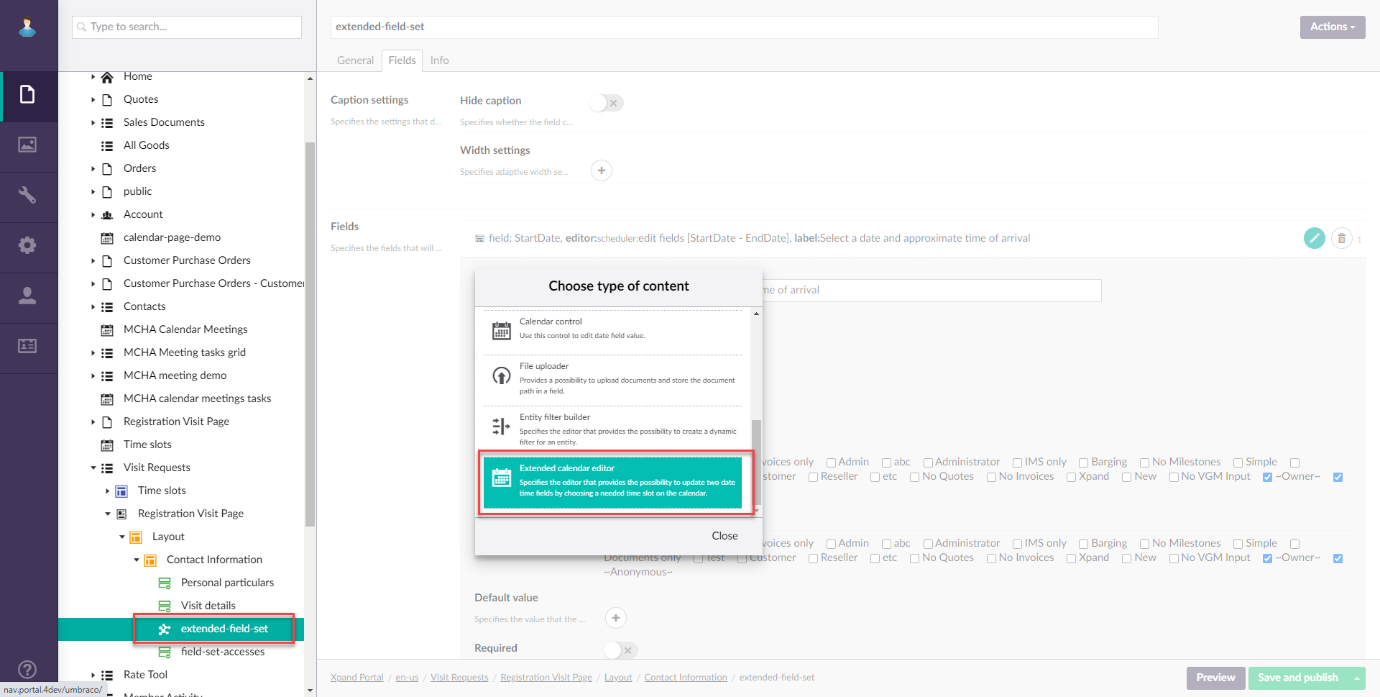This screenshot has width=1380, height=697.
Task: Select the Entity filter builder icon
Action: pos(501,424)
